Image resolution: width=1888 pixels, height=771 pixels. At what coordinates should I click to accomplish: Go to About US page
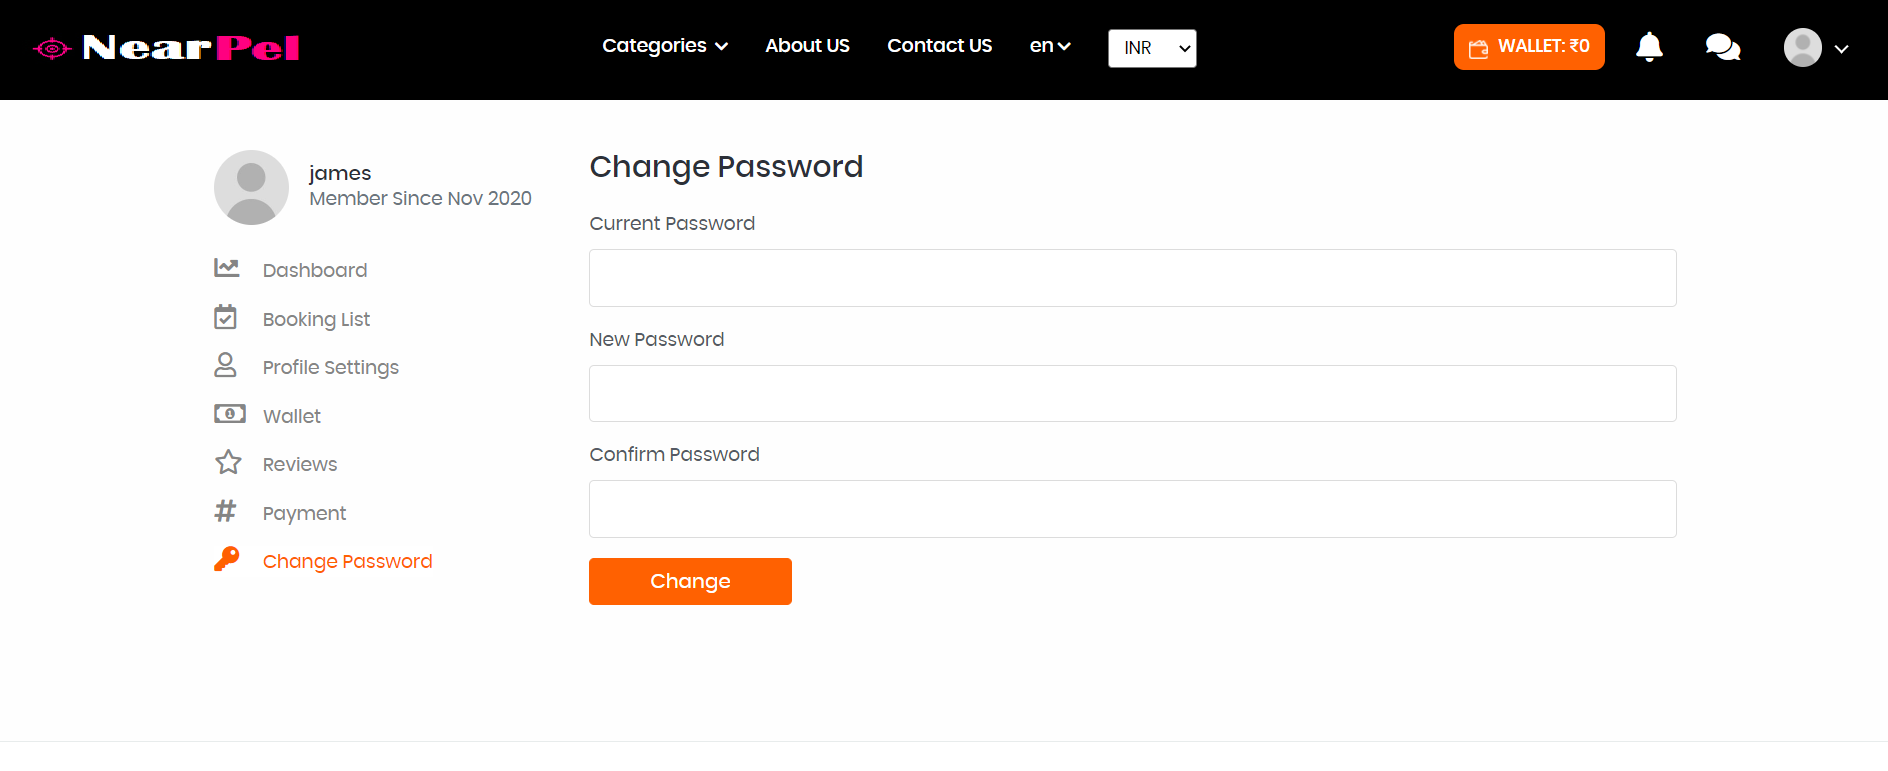pyautogui.click(x=807, y=46)
